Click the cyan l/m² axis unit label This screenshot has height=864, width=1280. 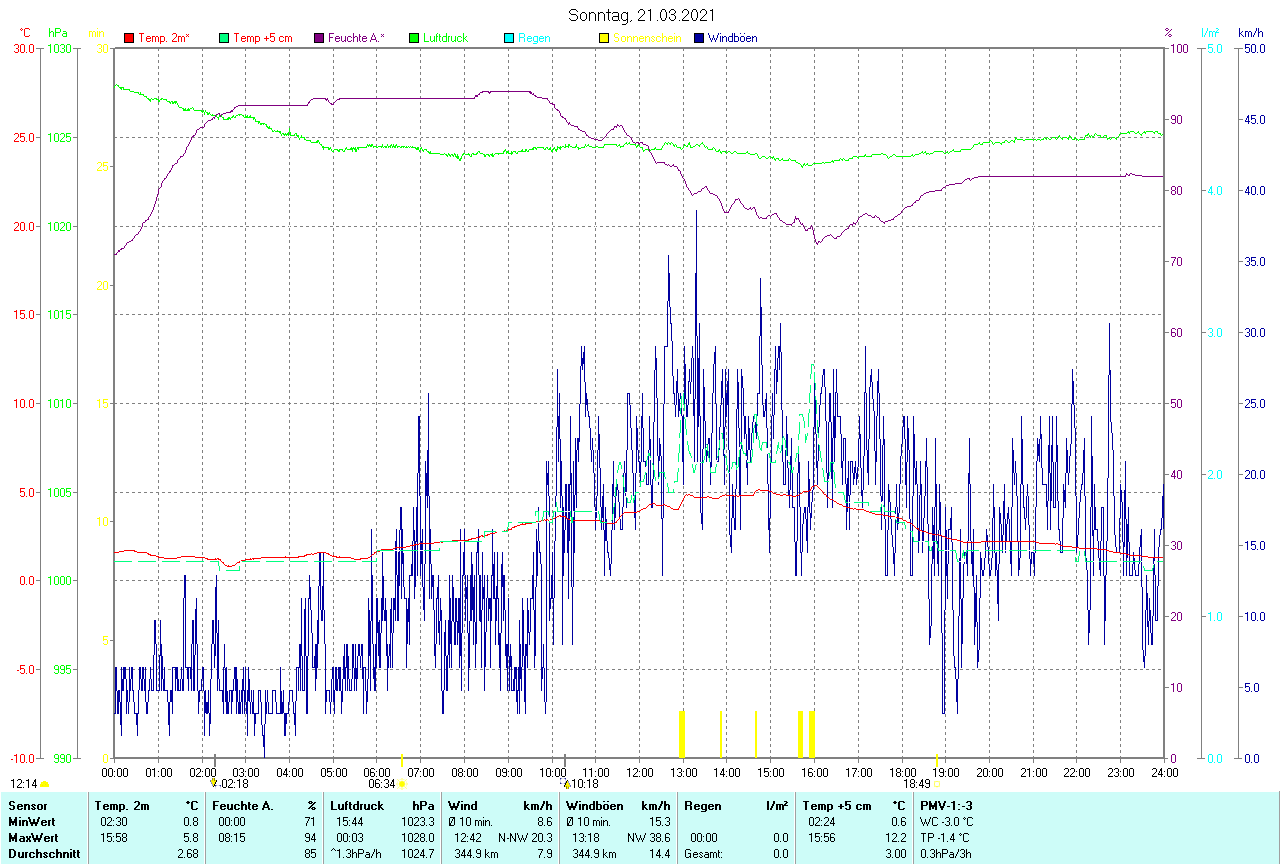coord(1210,33)
